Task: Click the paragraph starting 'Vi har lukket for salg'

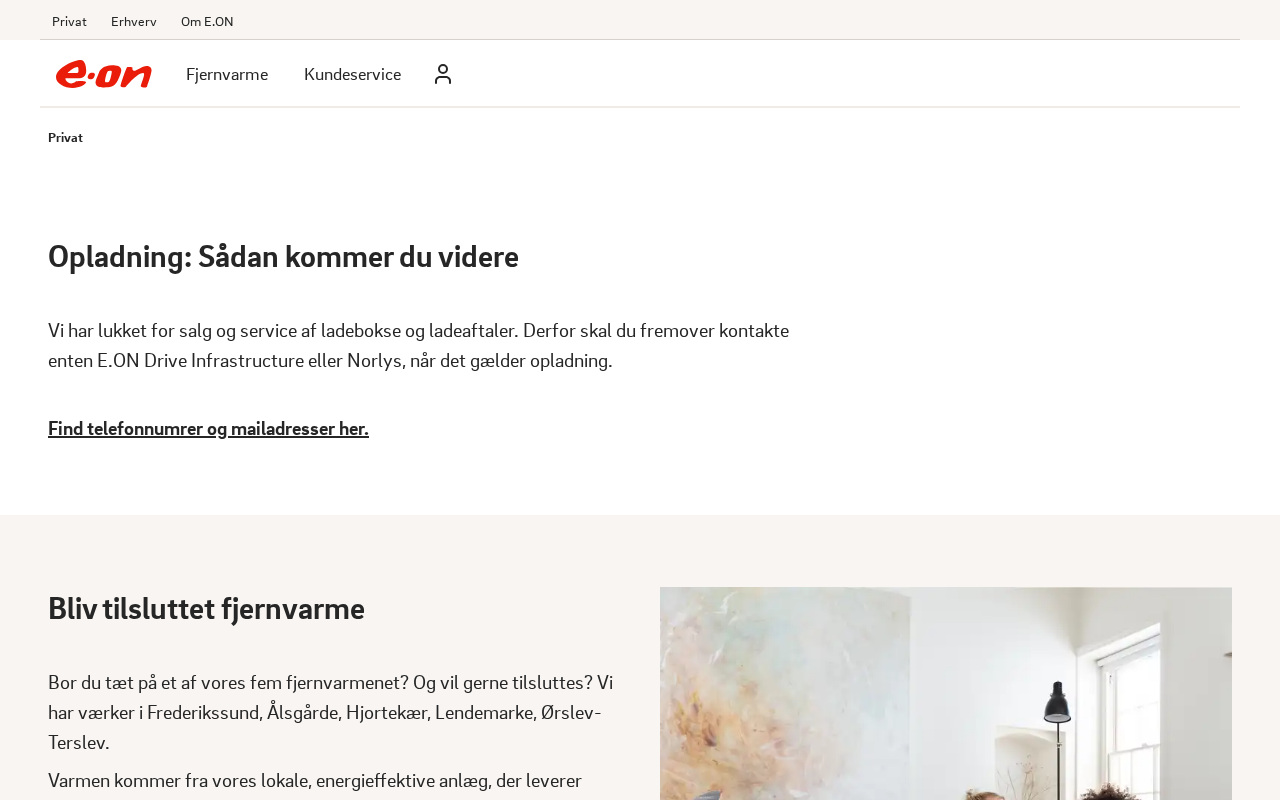Action: 418,346
